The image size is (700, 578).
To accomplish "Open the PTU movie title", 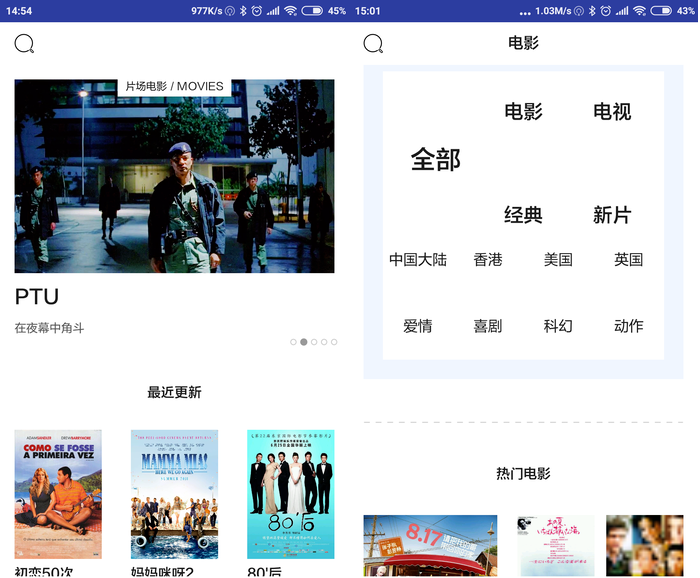I will click(x=37, y=297).
